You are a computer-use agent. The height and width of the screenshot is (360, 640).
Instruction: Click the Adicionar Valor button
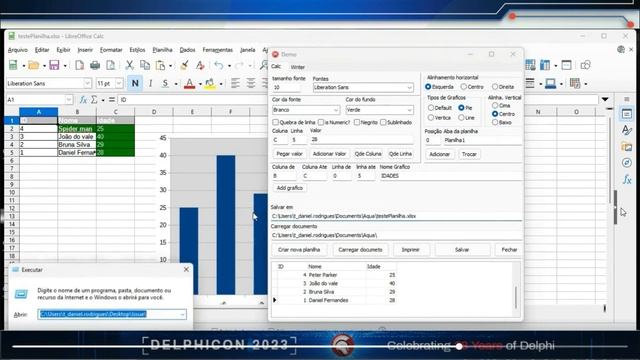tap(329, 154)
